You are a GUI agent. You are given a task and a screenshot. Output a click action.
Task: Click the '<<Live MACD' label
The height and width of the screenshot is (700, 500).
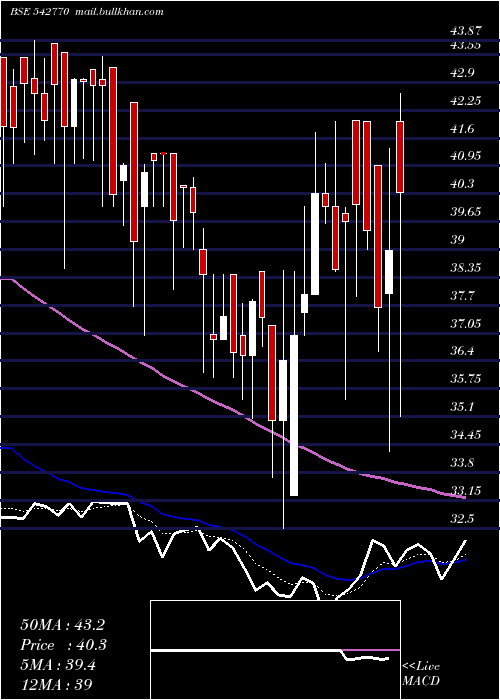[421, 674]
